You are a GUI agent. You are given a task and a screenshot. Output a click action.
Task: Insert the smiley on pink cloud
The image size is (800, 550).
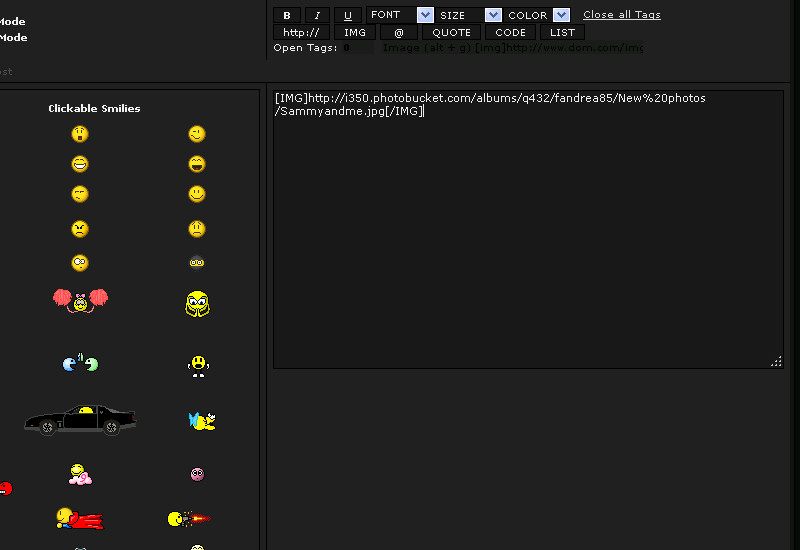click(80, 474)
